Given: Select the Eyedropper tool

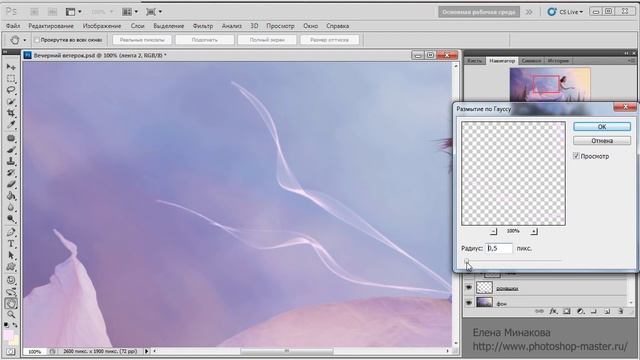Looking at the screenshot, I should pyautogui.click(x=11, y=124).
